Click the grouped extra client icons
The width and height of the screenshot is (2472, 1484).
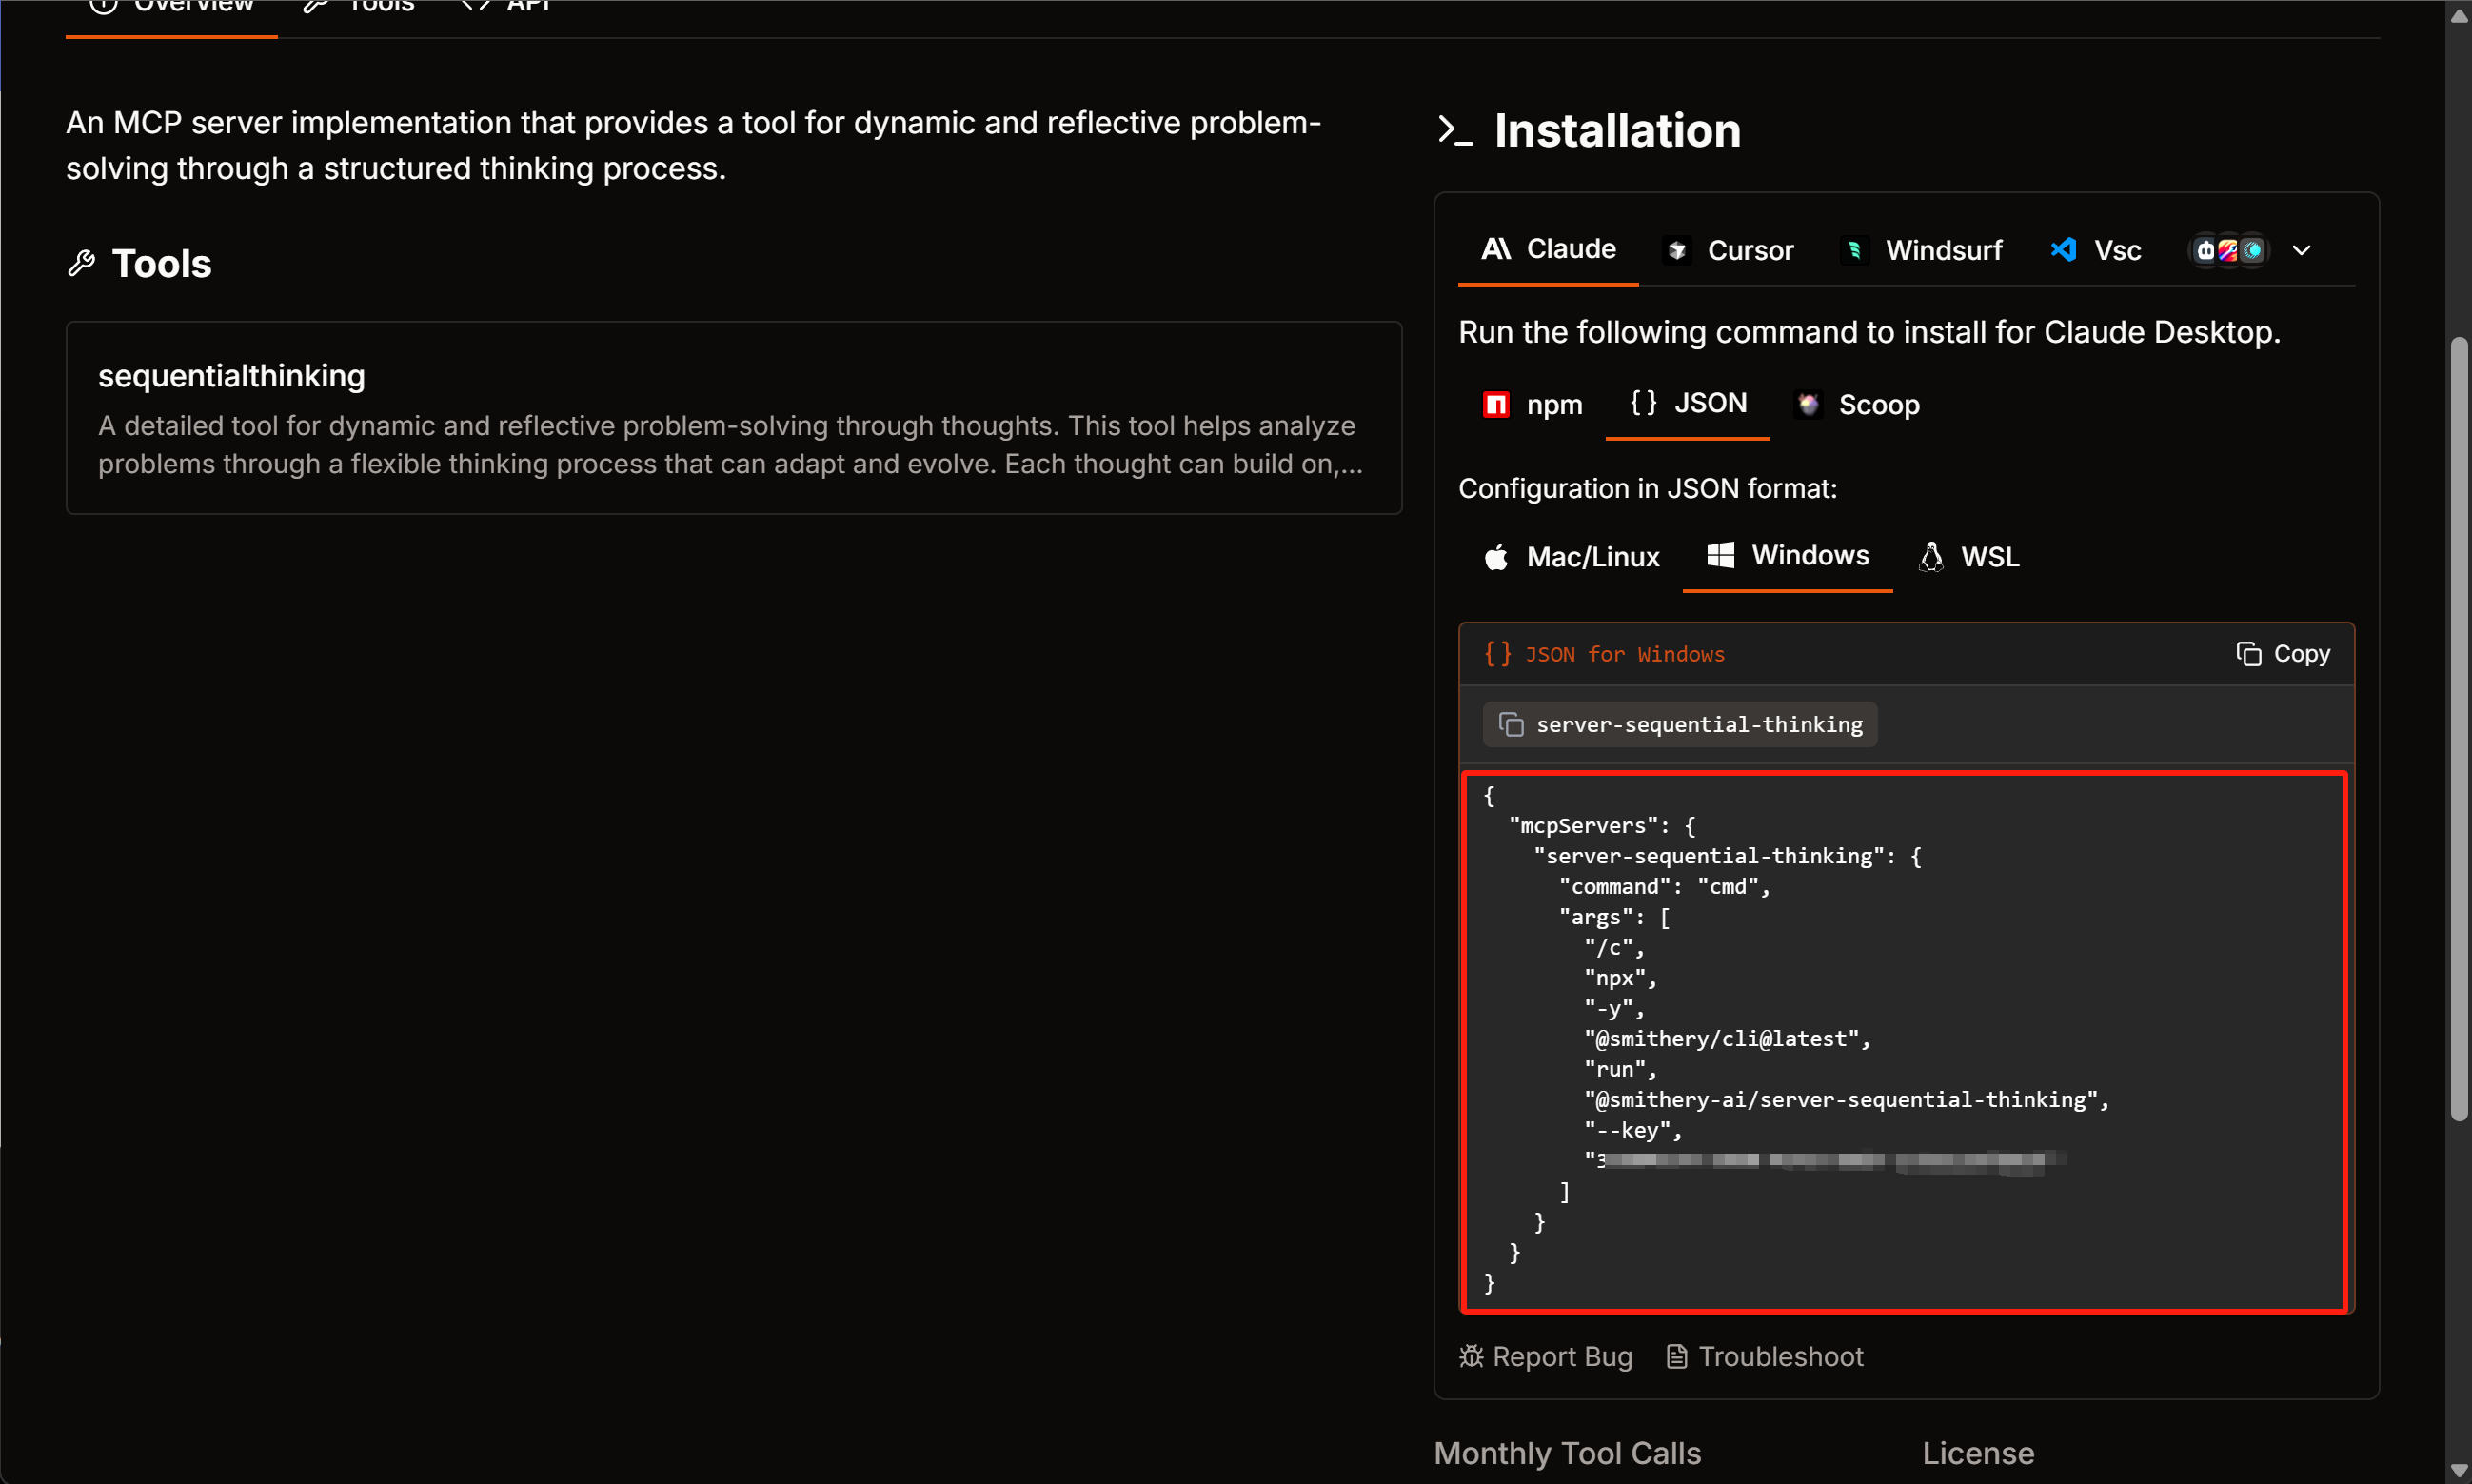point(2228,250)
